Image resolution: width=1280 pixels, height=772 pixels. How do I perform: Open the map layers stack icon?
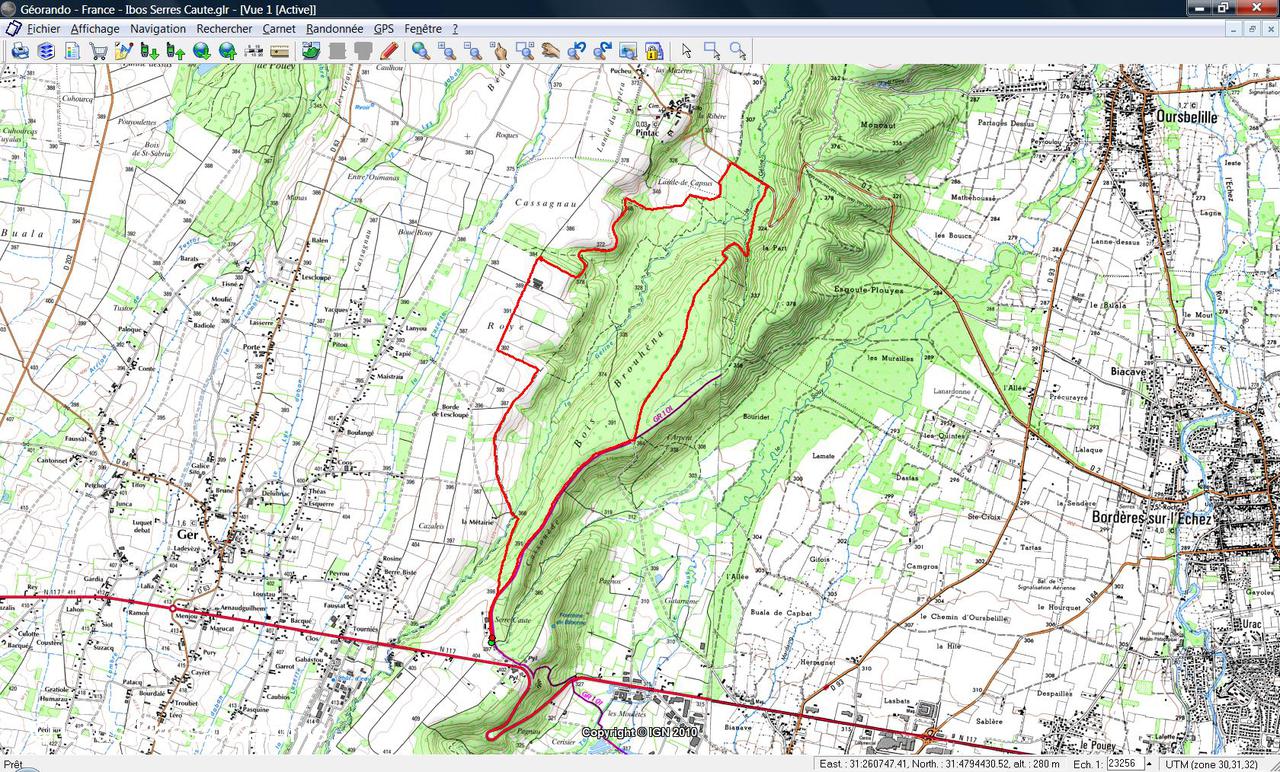tap(46, 50)
